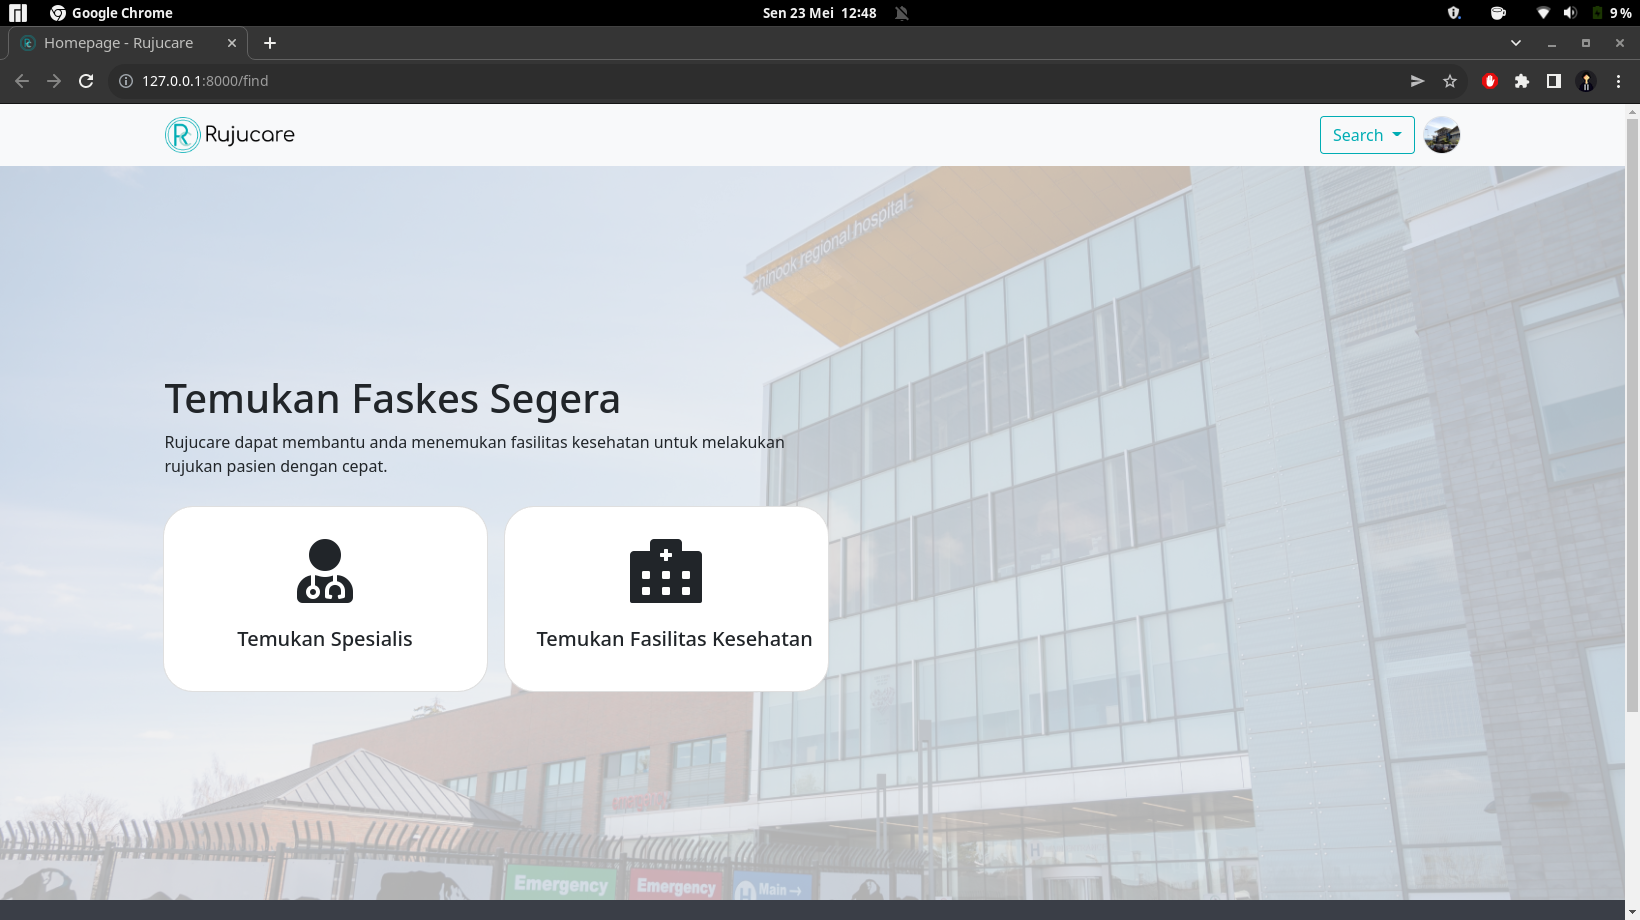Image resolution: width=1640 pixels, height=920 pixels.
Task: Select the Temukan Fasilitas Kesehatan card
Action: pos(666,599)
